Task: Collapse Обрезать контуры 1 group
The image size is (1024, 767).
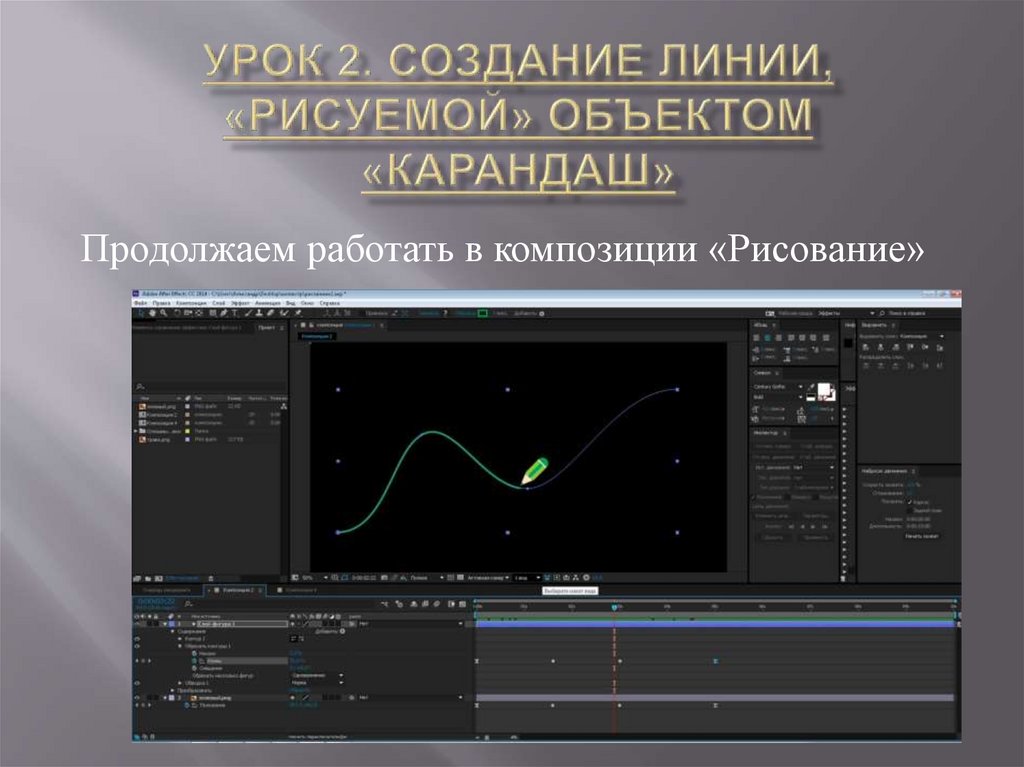Action: (x=180, y=646)
